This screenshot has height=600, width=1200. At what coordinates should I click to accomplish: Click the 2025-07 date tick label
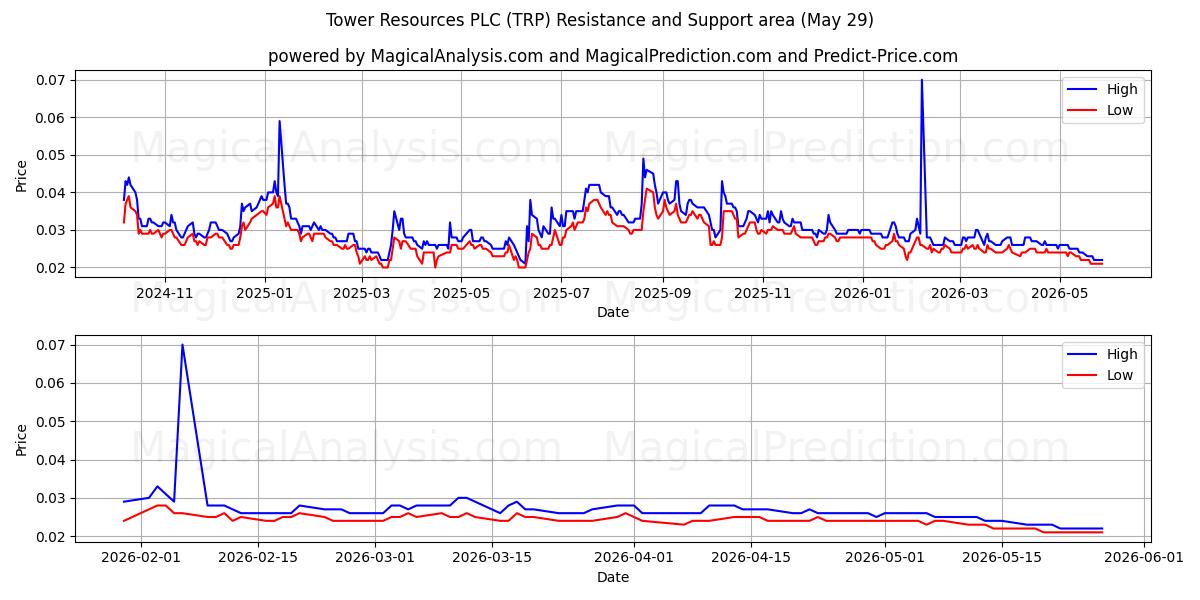pyautogui.click(x=562, y=293)
